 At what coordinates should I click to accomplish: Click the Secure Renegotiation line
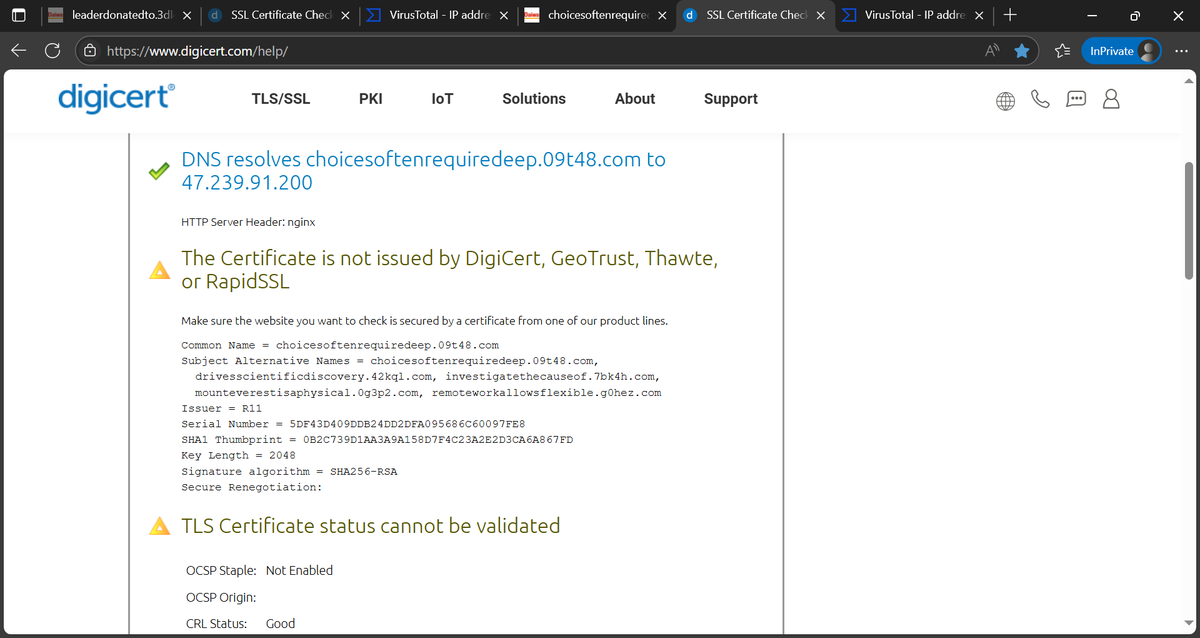click(x=251, y=488)
